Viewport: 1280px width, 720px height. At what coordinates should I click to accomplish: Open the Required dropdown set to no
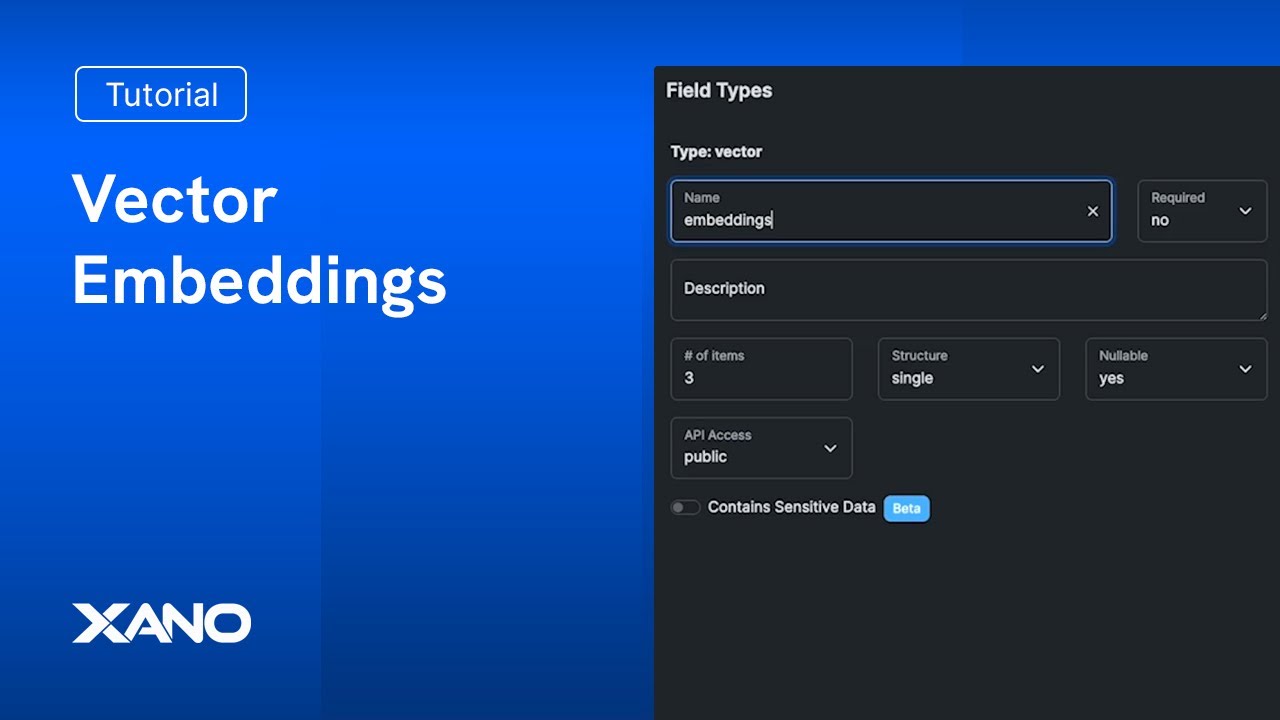tap(1202, 211)
